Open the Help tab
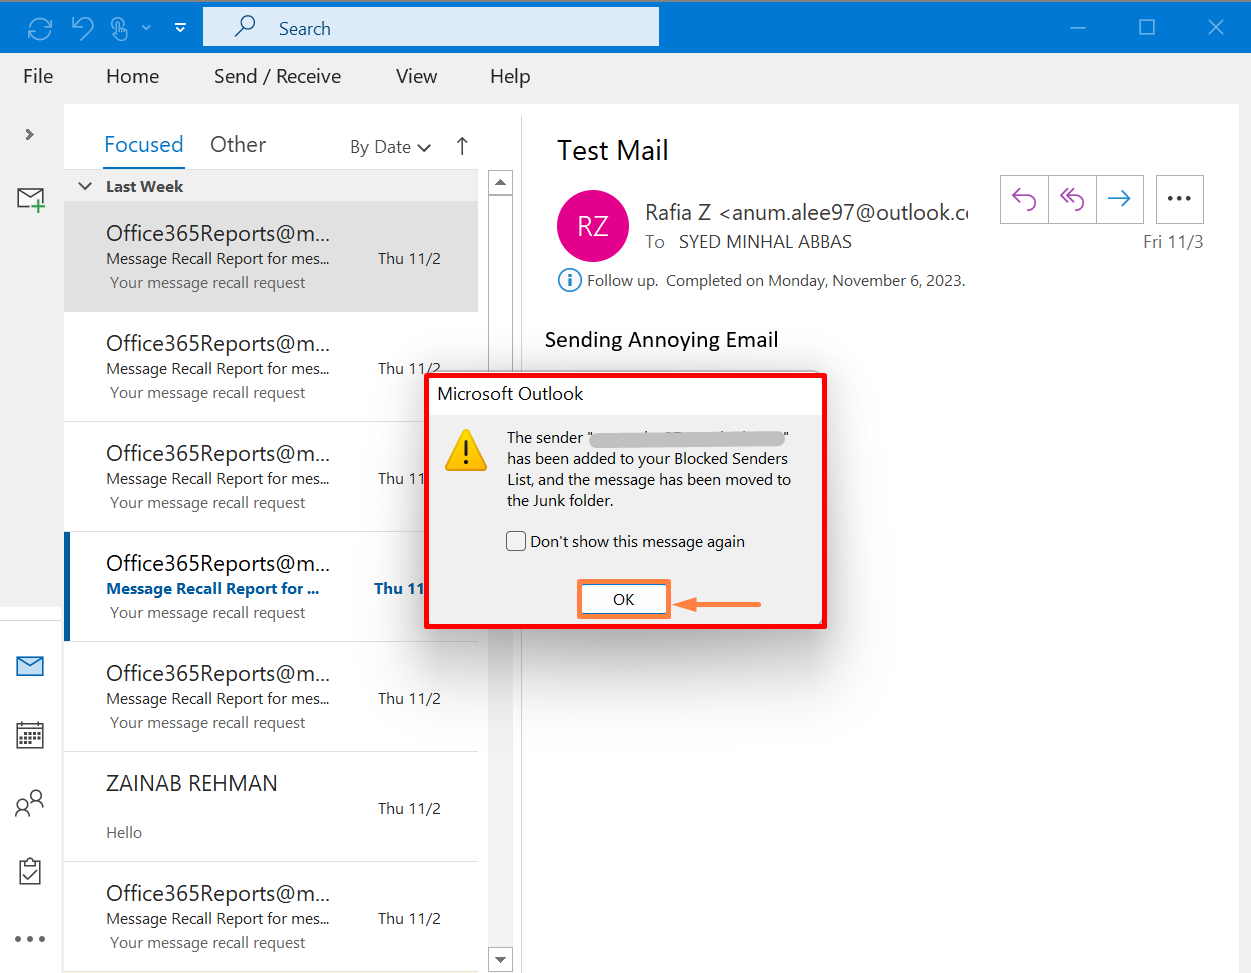 click(510, 76)
